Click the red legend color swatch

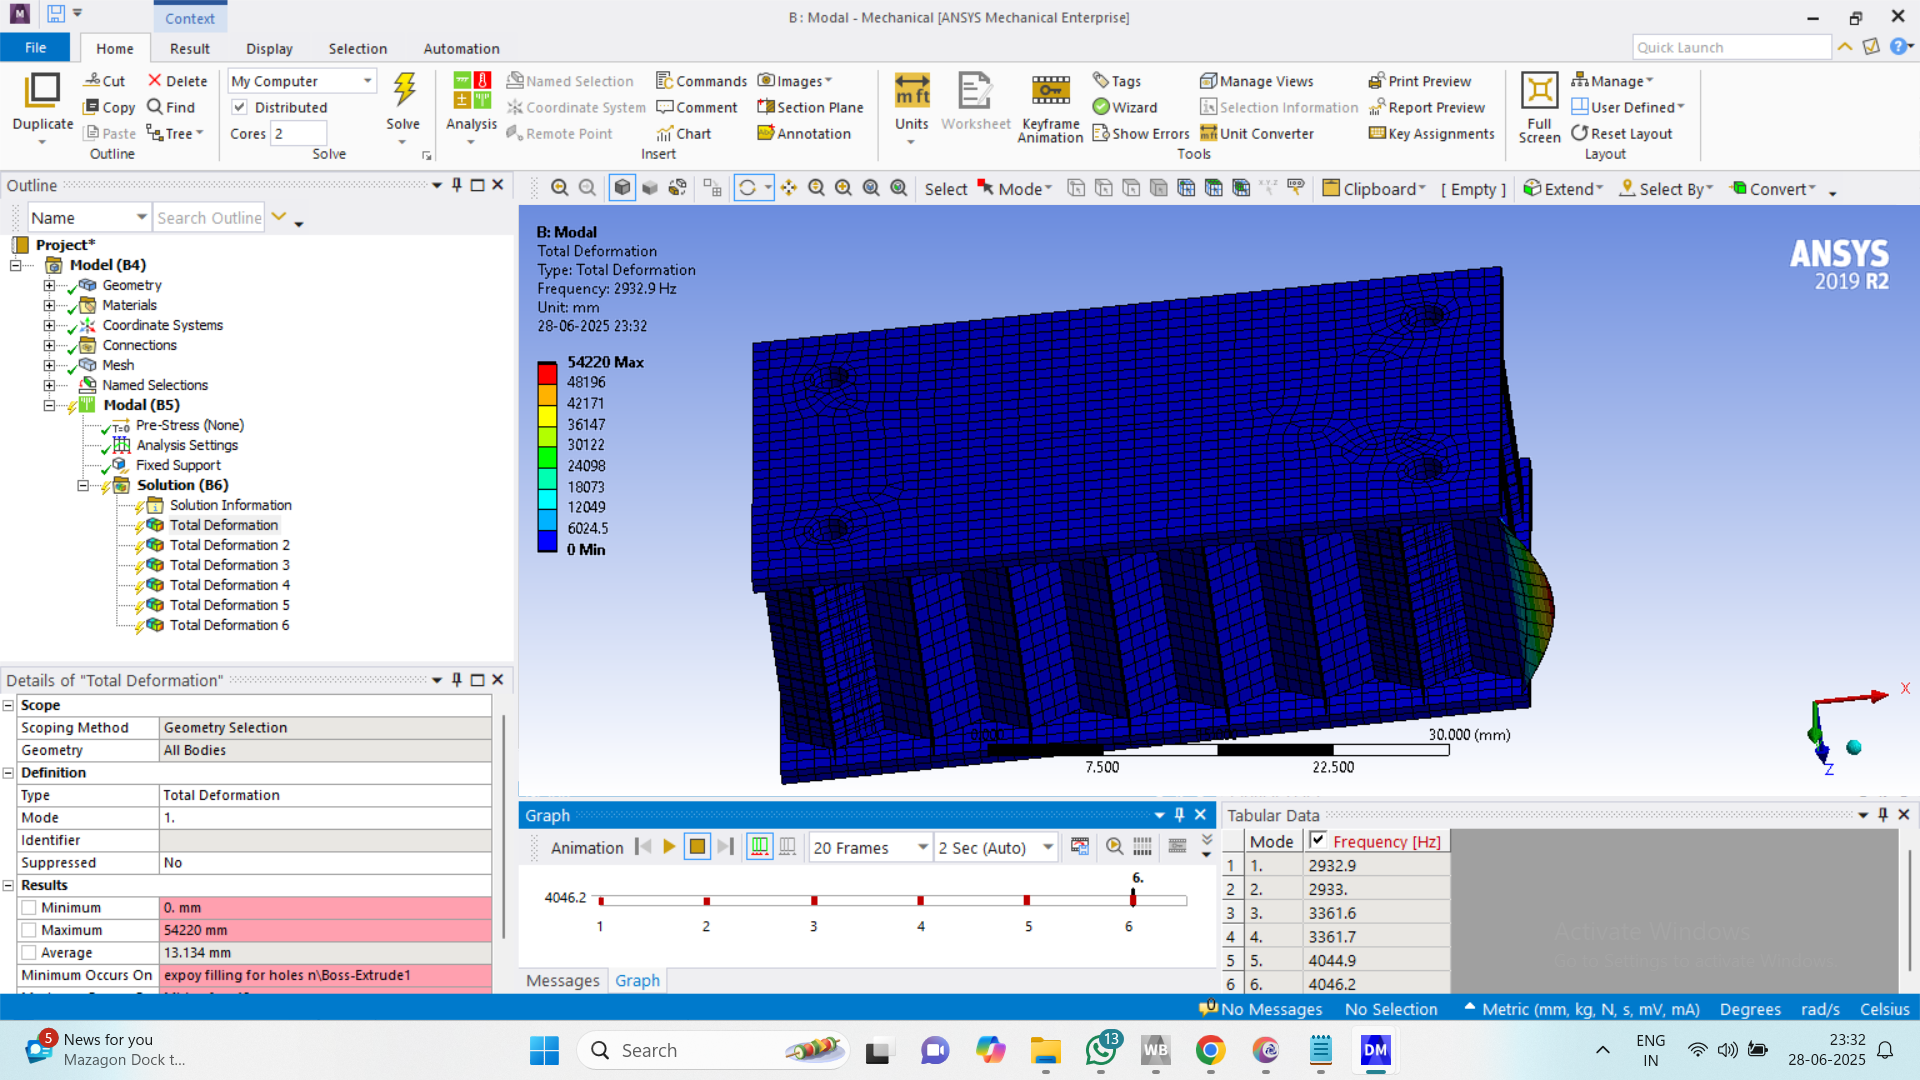click(547, 373)
